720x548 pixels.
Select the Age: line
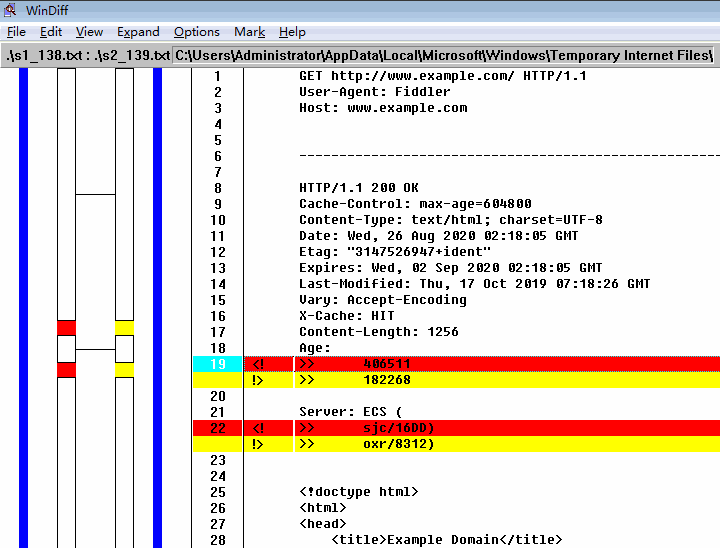(x=315, y=348)
